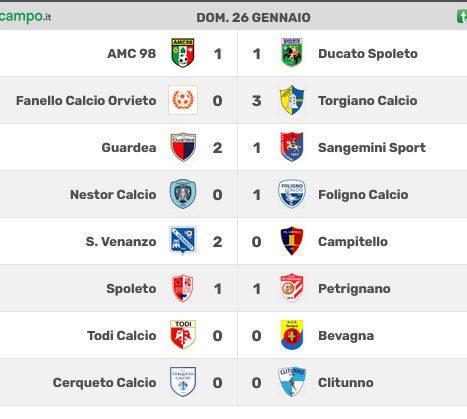Click the Campitello team shield
Image resolution: width=467 pixels, height=419 pixels.
(292, 241)
